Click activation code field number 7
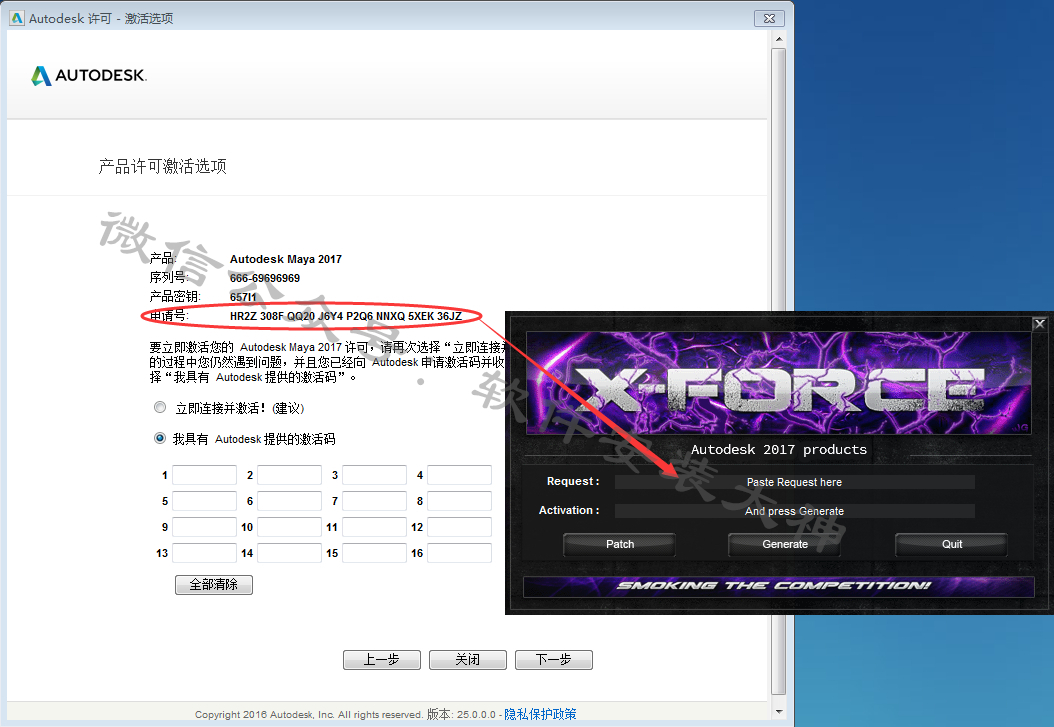Image resolution: width=1054 pixels, height=727 pixels. click(374, 501)
